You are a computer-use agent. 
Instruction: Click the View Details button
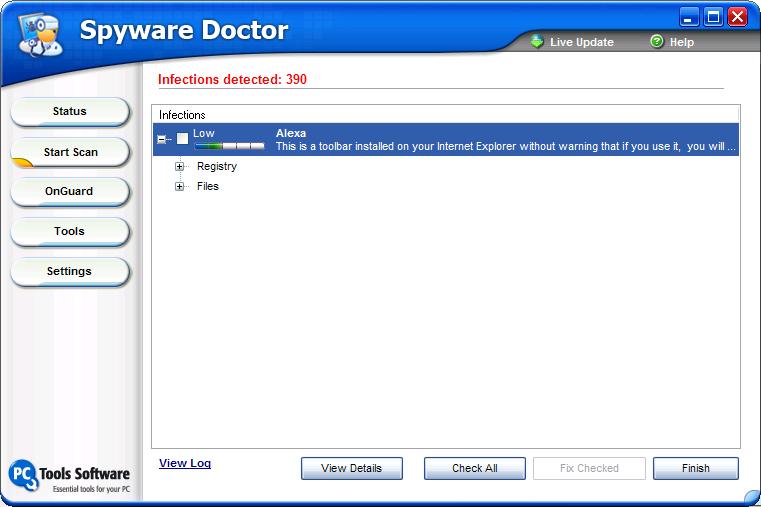[x=352, y=468]
